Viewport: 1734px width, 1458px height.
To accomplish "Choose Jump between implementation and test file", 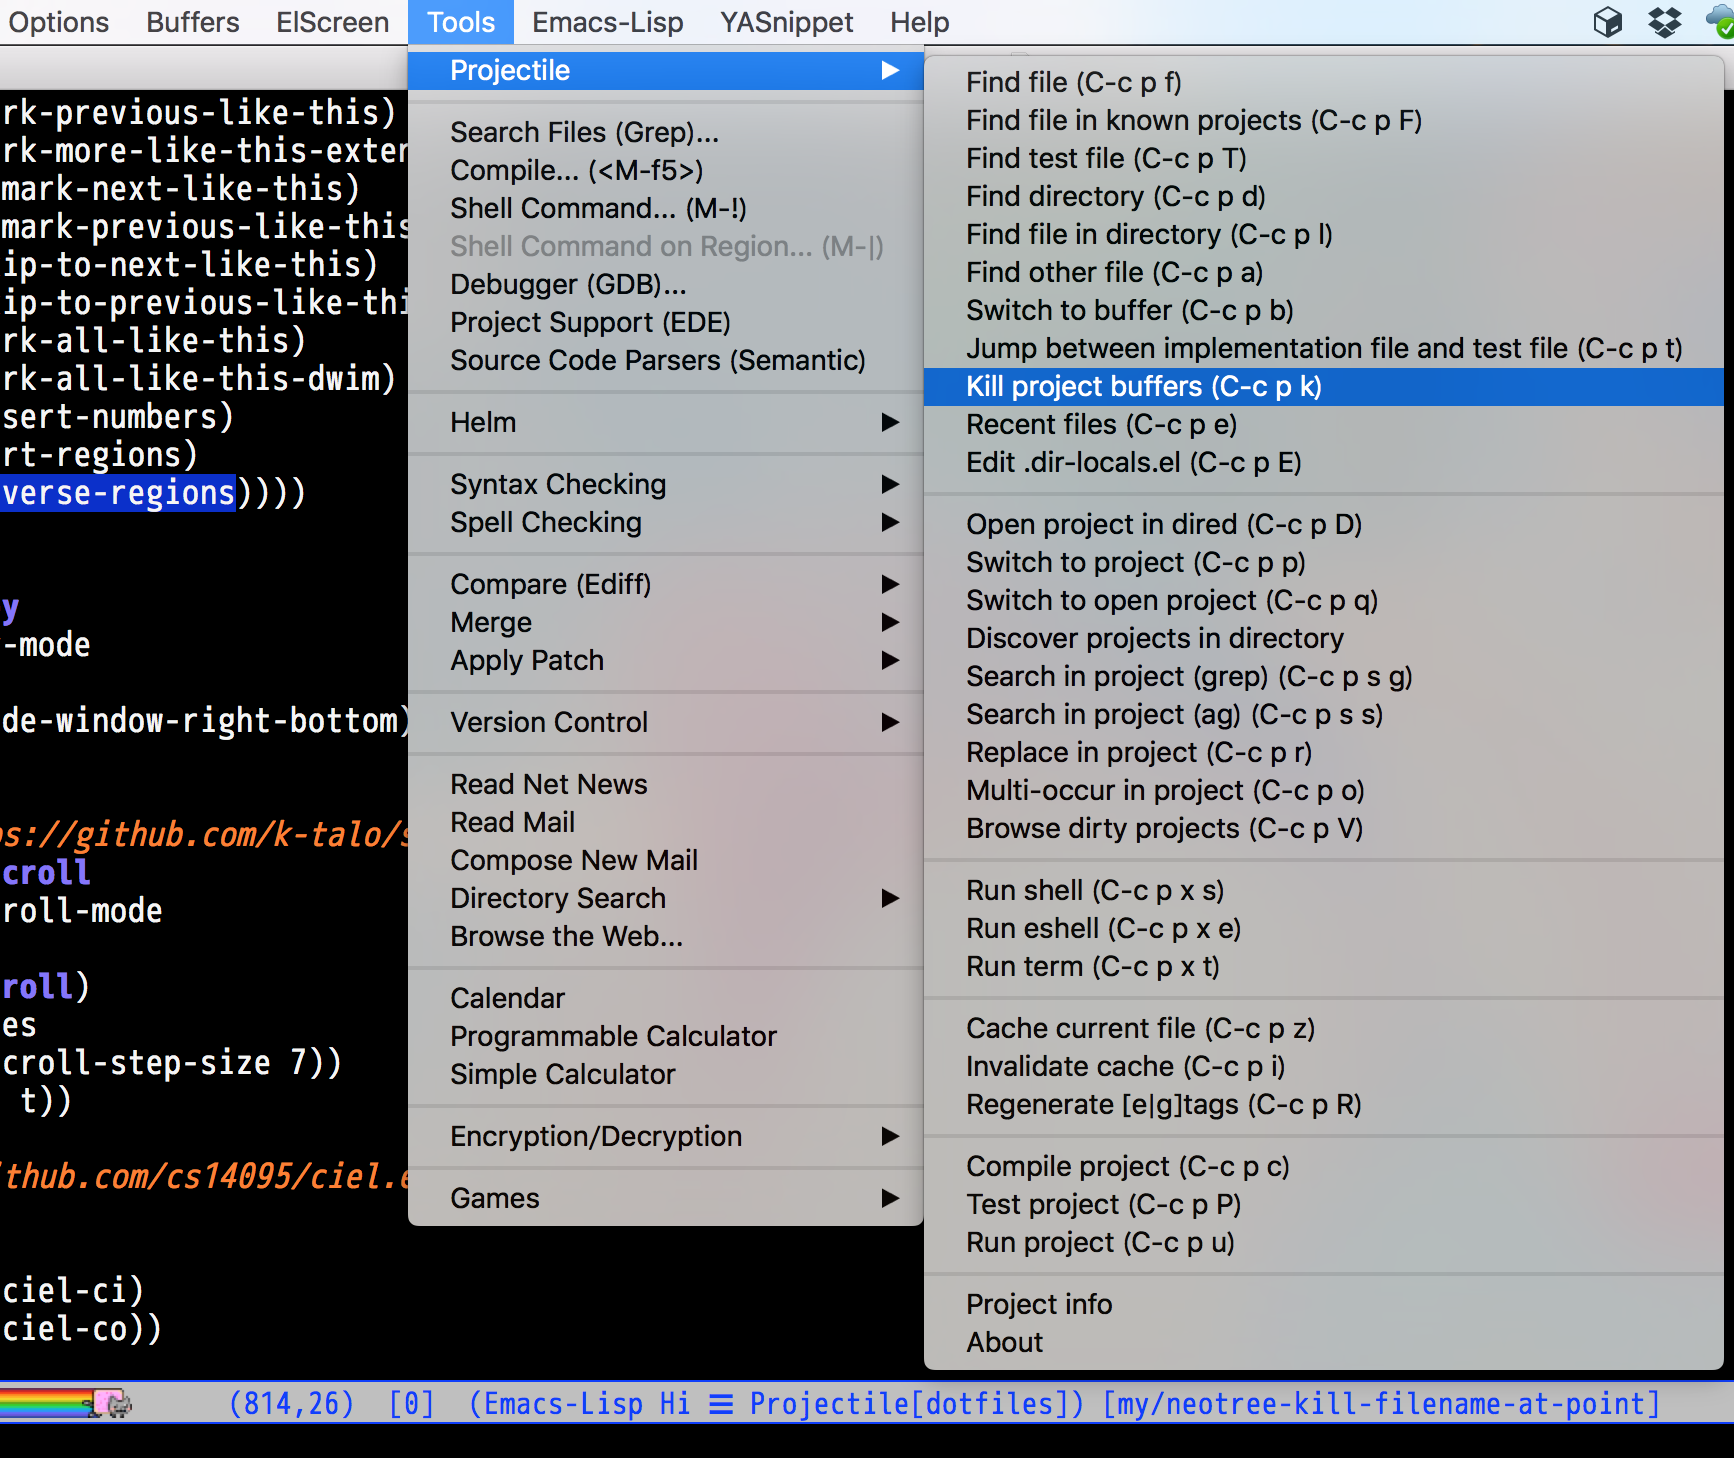I will pos(1324,348).
